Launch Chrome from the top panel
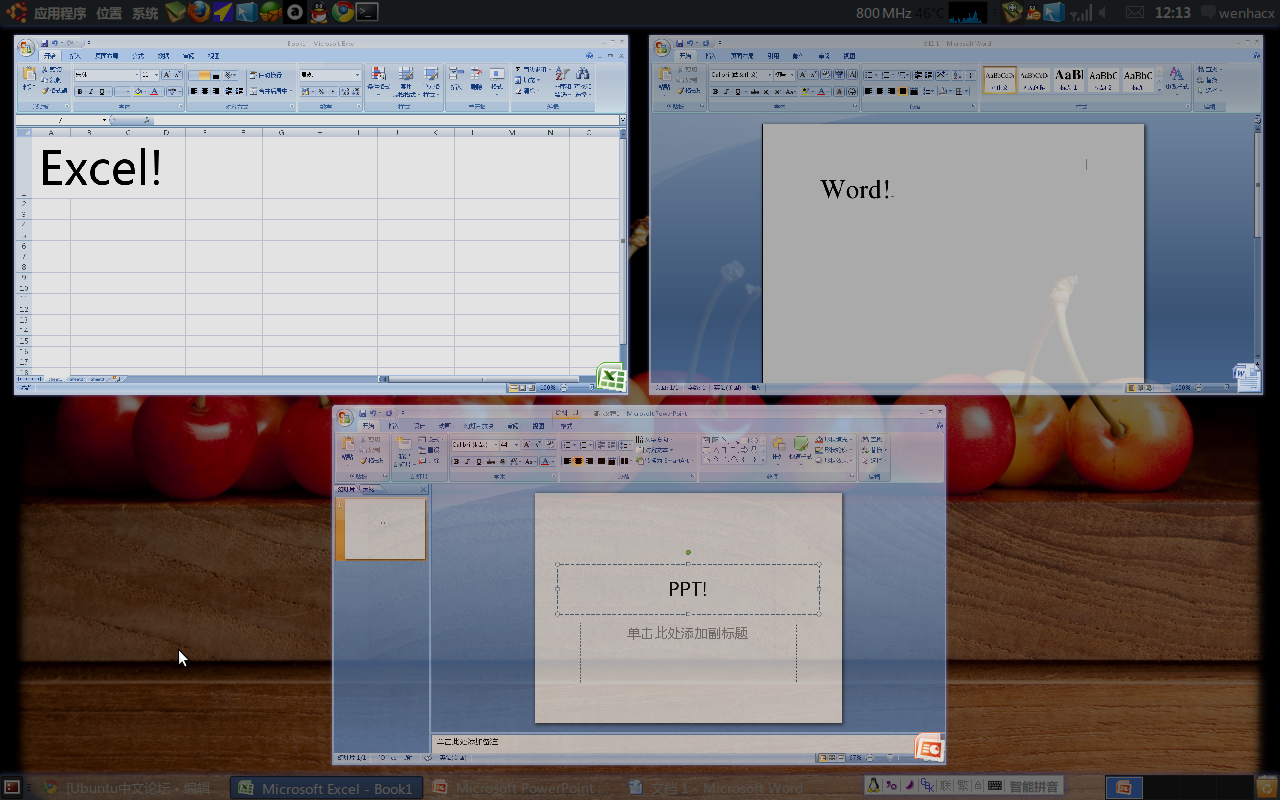The image size is (1280, 800). pos(342,12)
